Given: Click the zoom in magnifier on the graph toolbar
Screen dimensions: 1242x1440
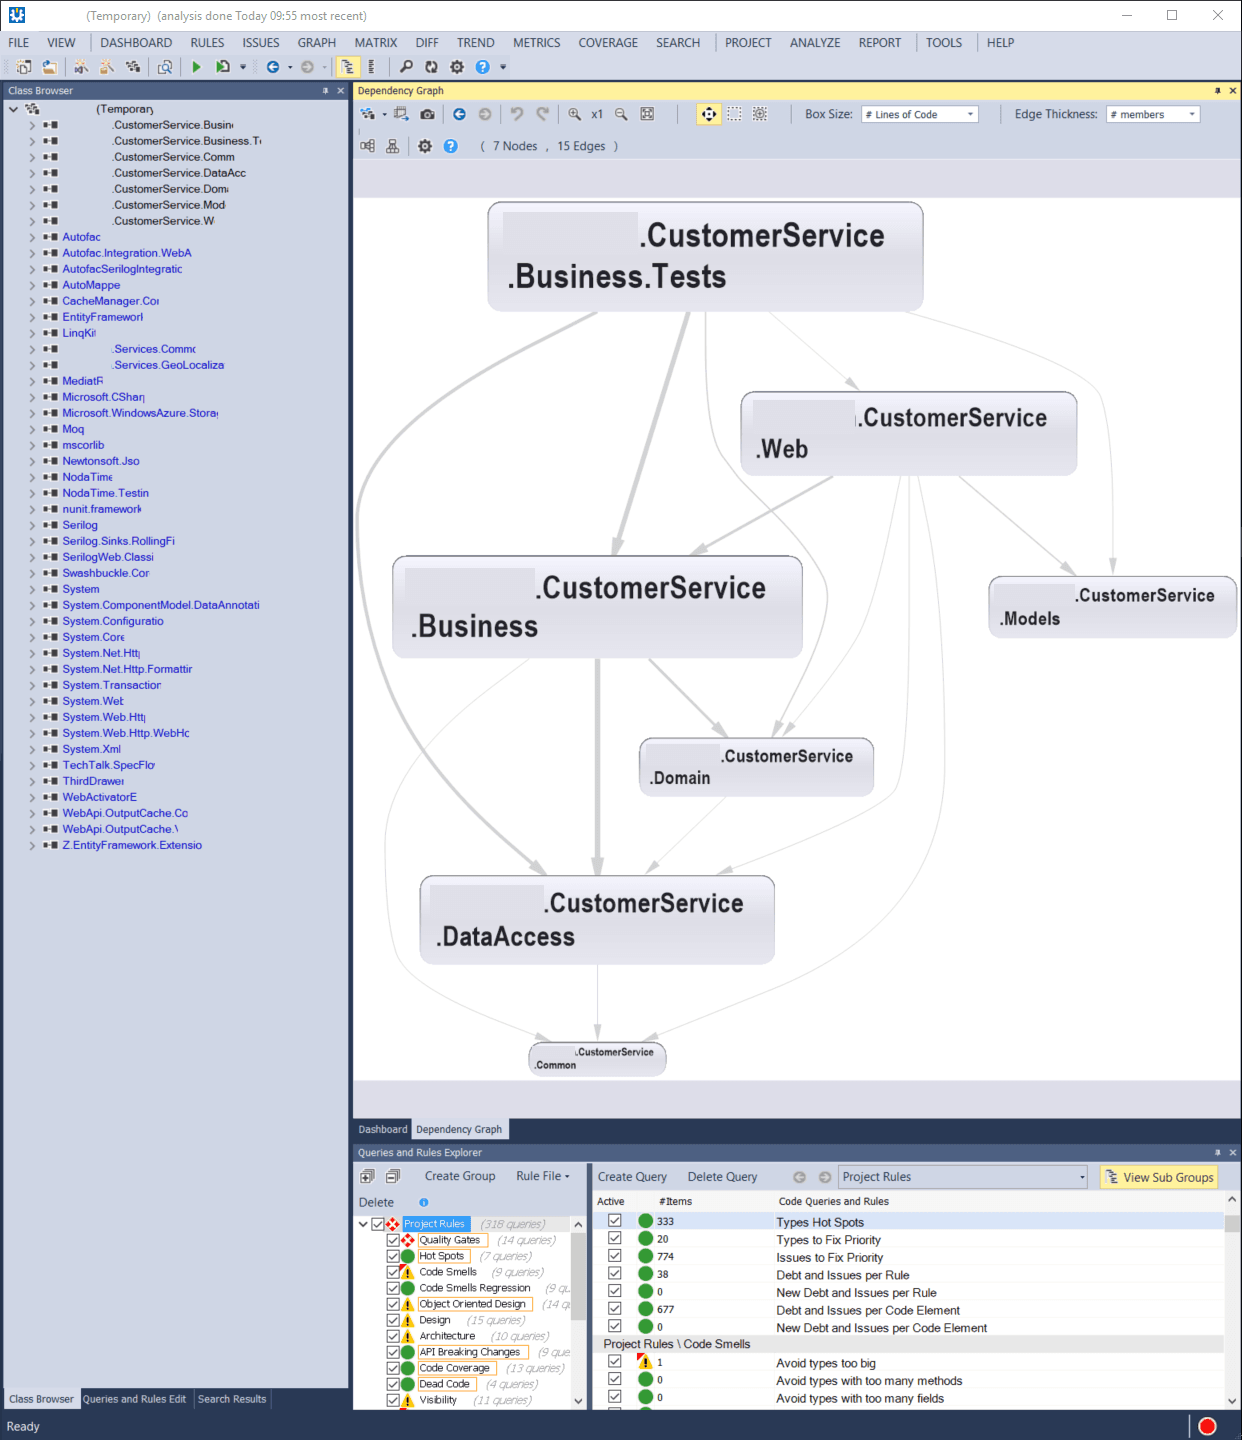Looking at the screenshot, I should click(x=575, y=114).
